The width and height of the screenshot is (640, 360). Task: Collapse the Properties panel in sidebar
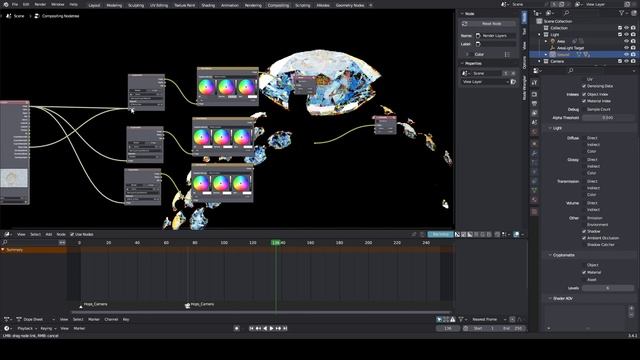tap(473, 63)
